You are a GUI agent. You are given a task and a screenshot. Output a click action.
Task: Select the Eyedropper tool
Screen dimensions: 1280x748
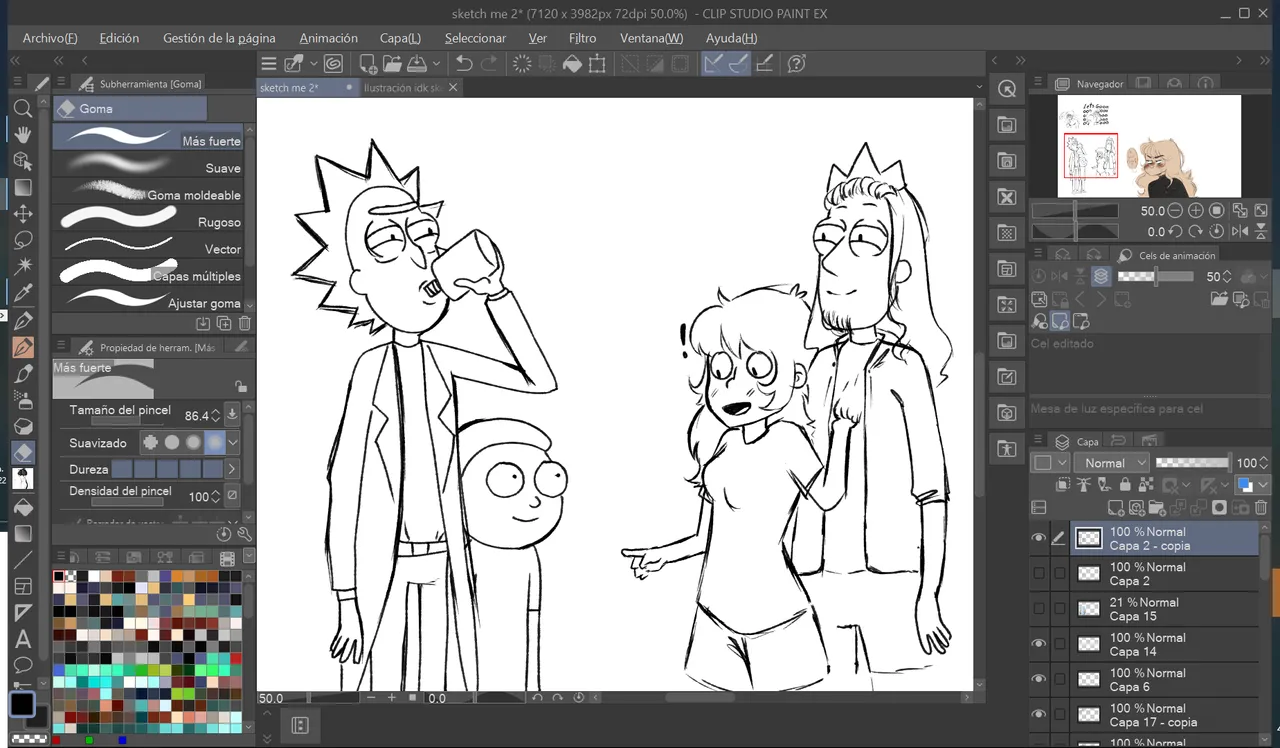[22, 293]
